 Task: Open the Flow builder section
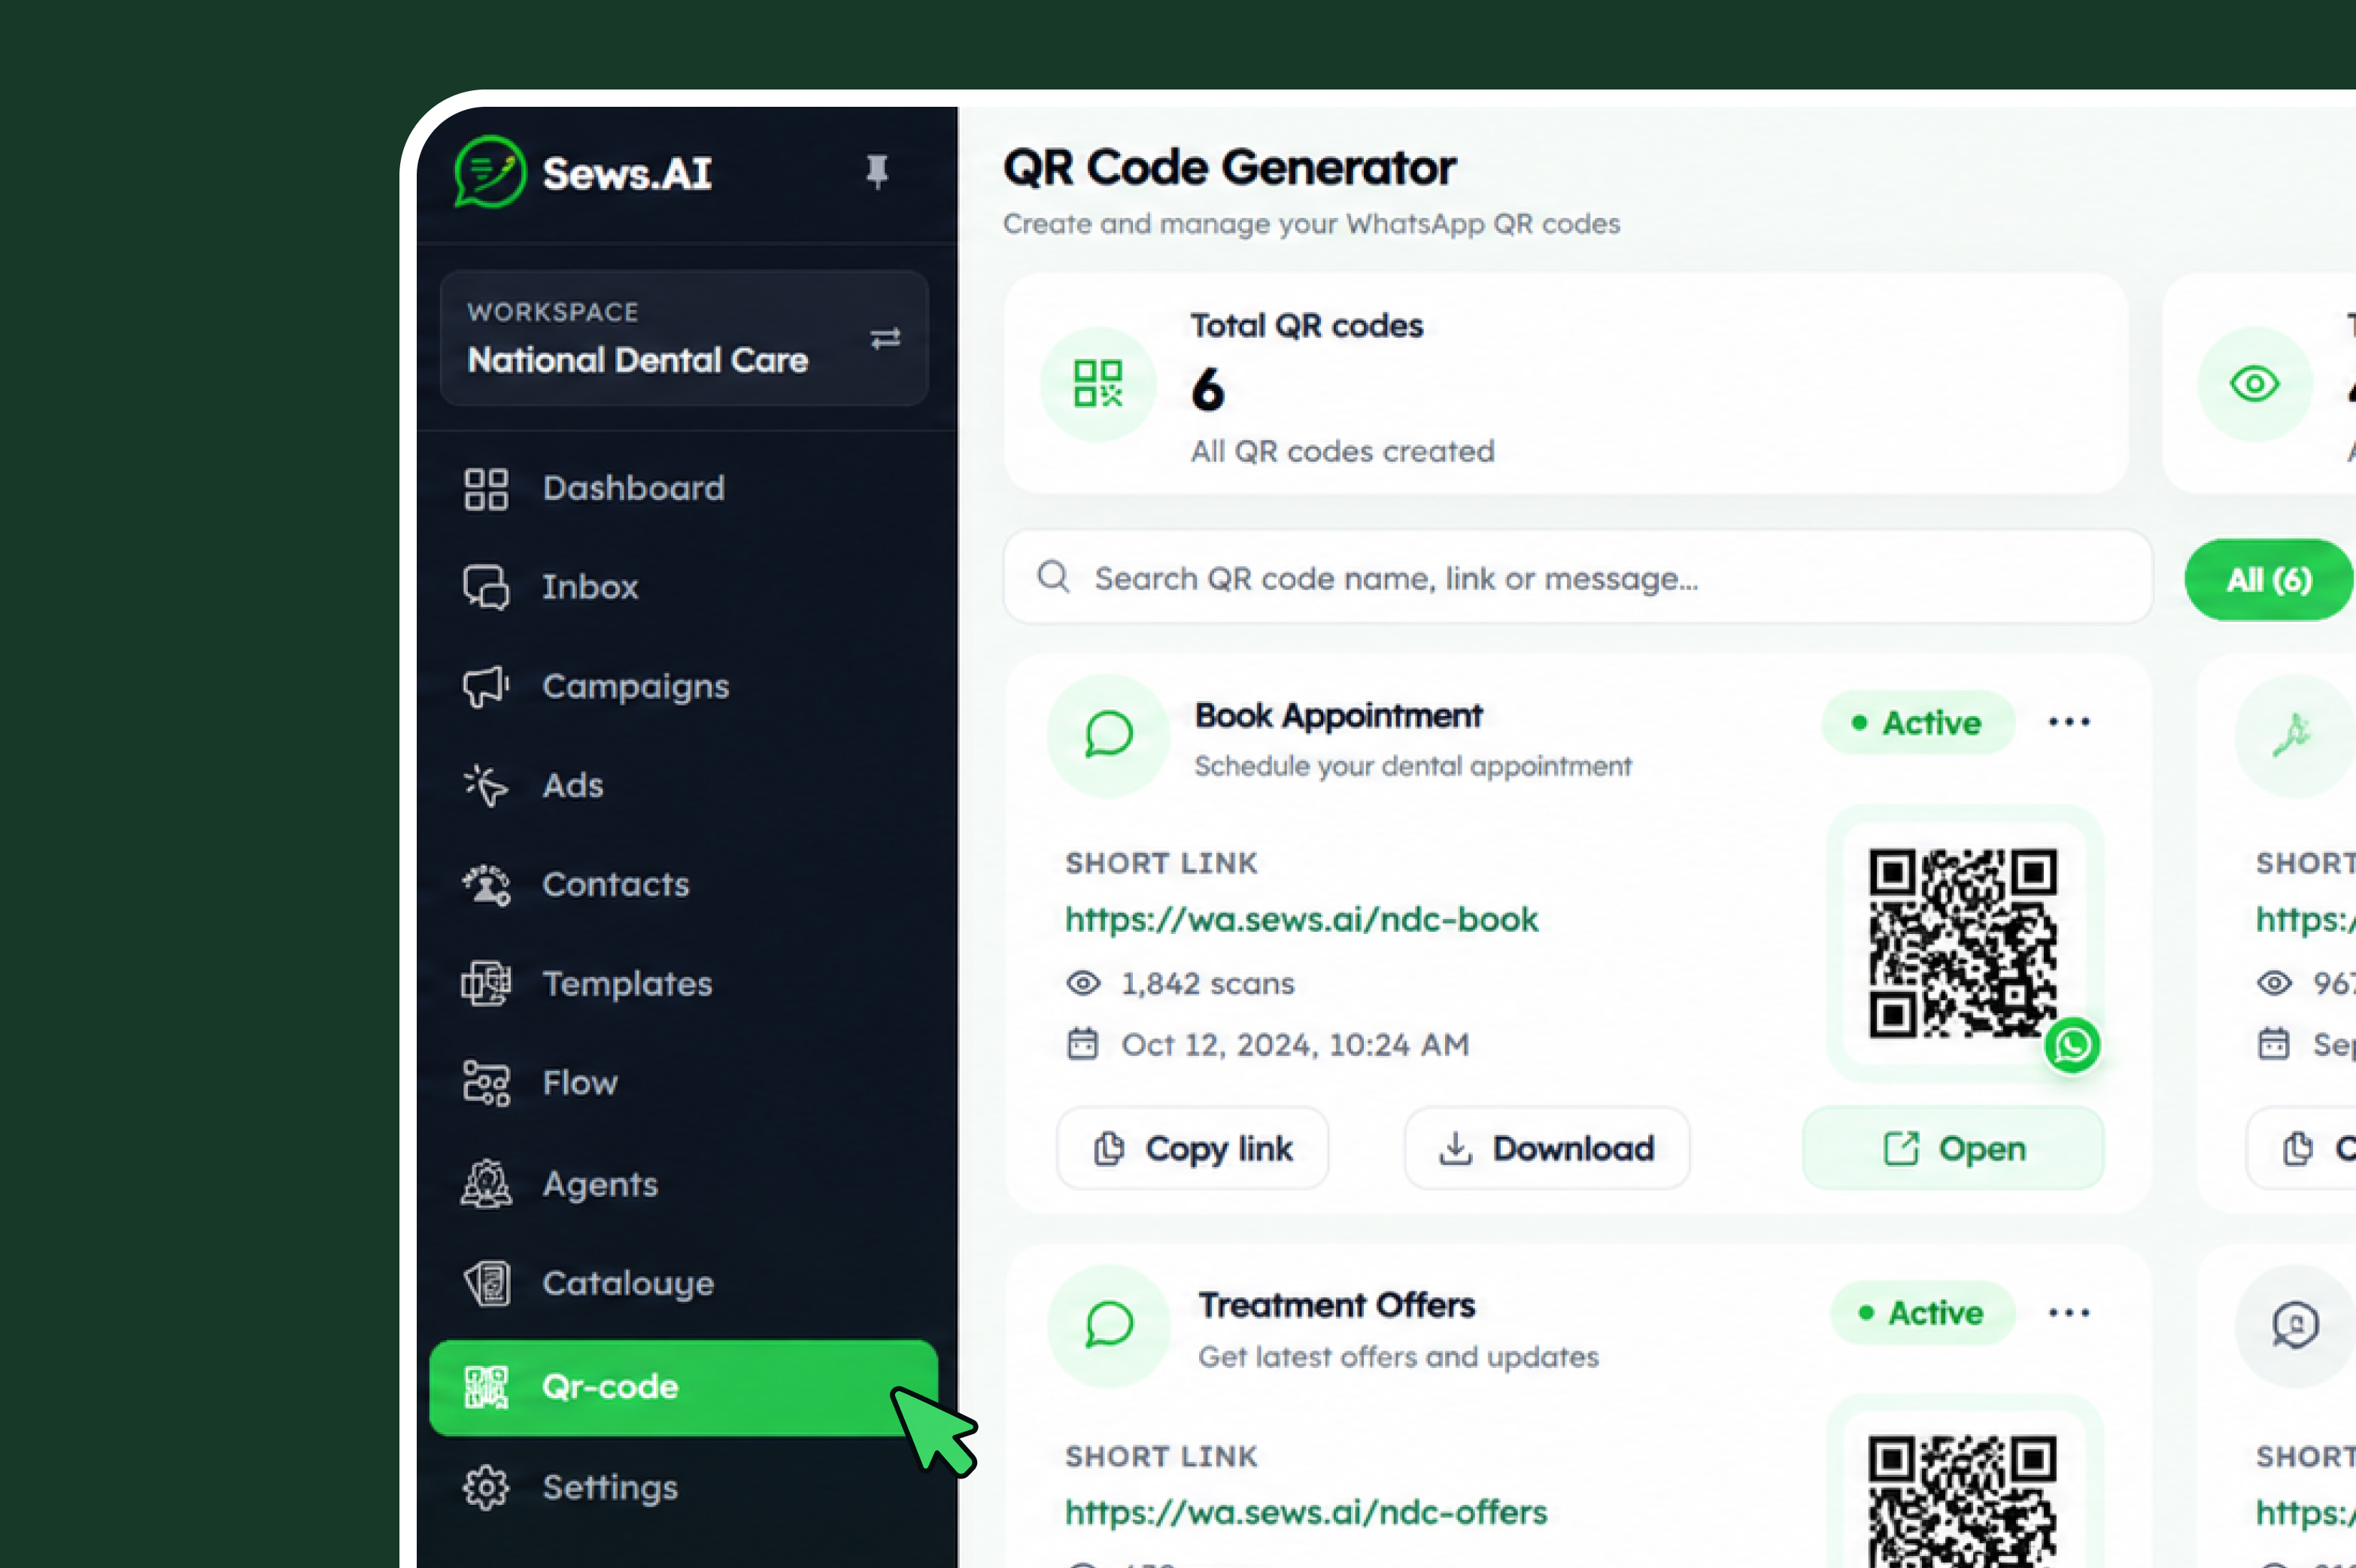[x=684, y=1083]
